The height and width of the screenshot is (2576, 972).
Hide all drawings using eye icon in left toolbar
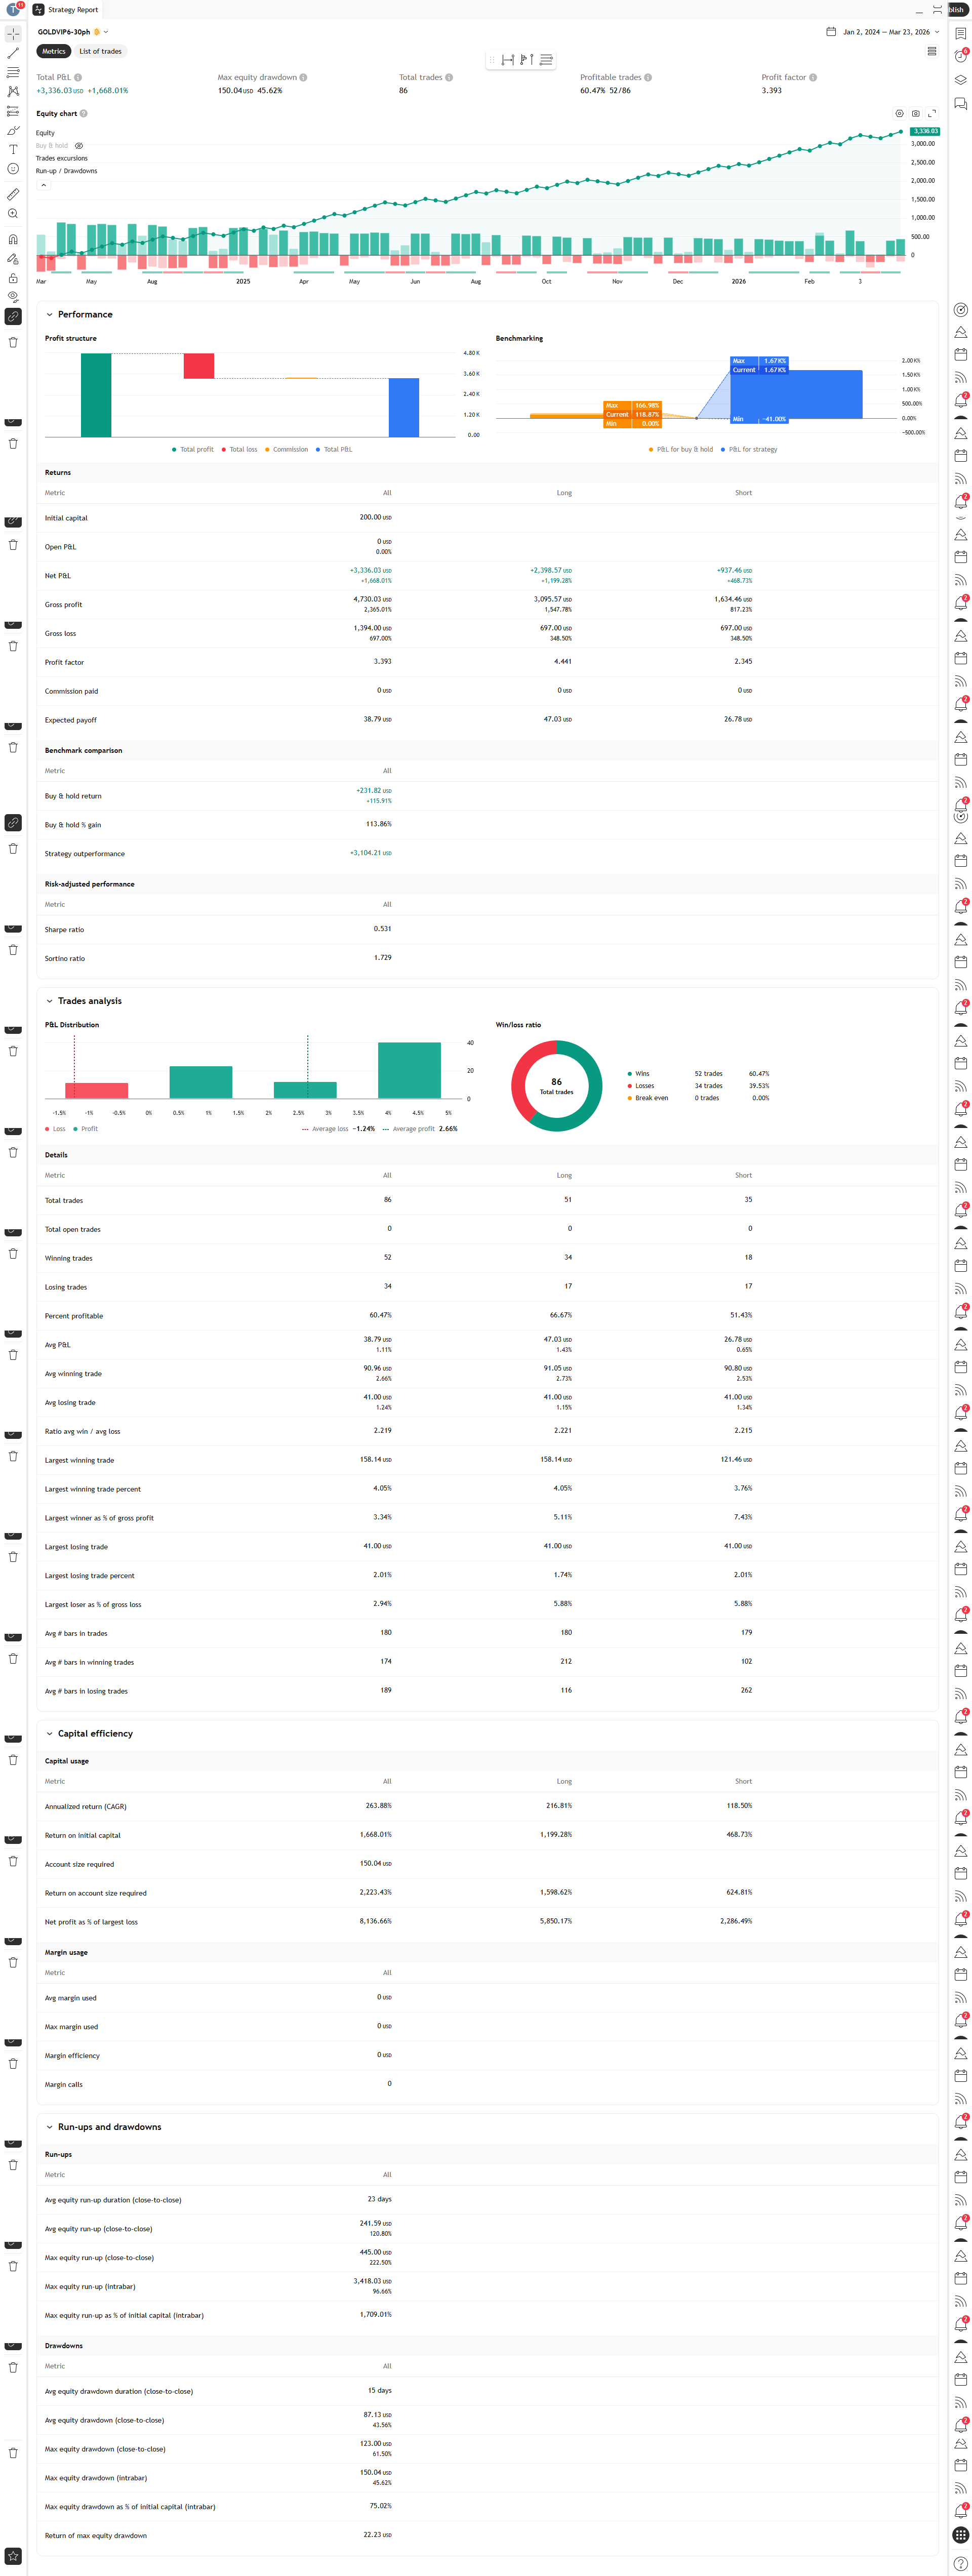13,297
